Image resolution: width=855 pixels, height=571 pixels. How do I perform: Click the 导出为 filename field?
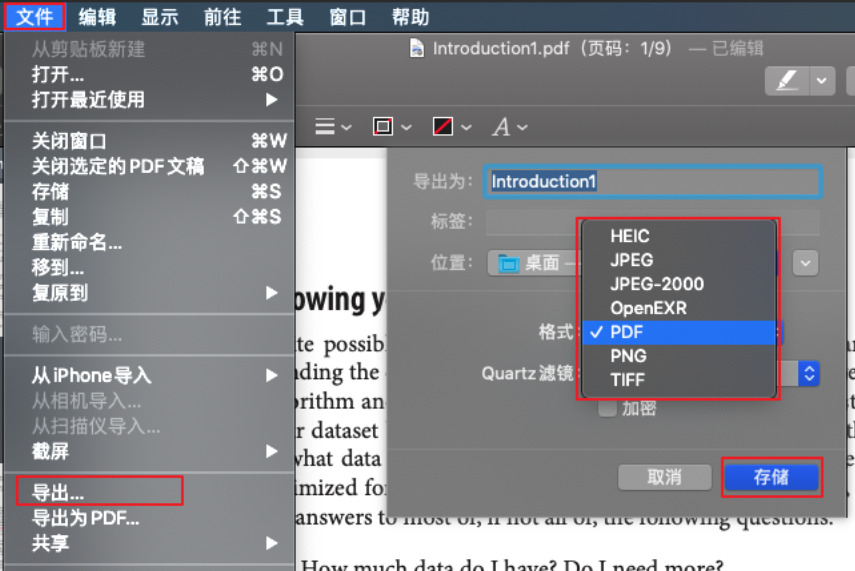pyautogui.click(x=653, y=181)
